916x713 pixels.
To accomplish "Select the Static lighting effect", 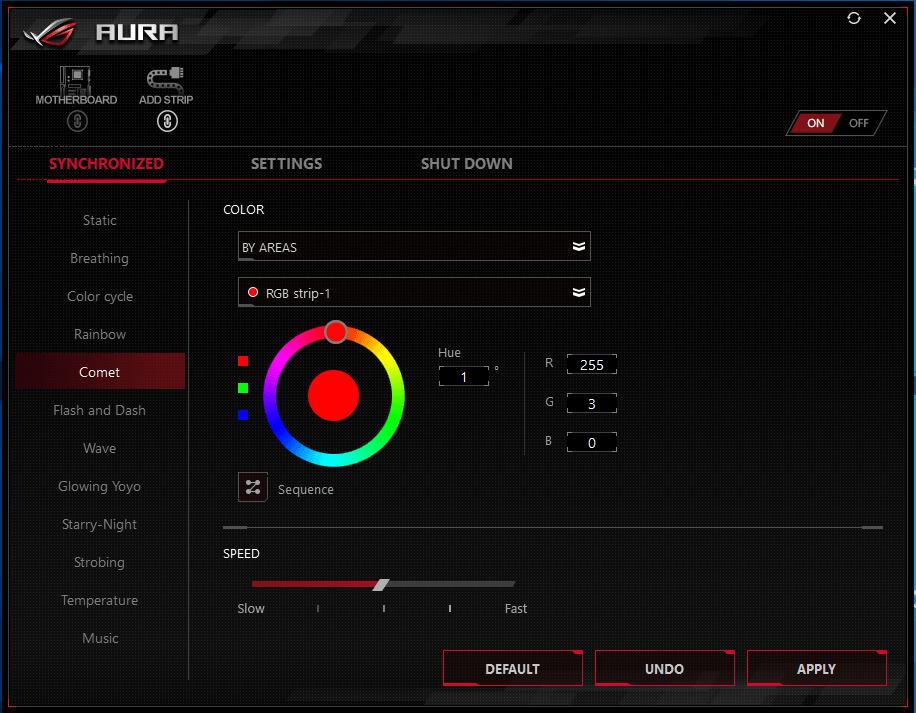I will coord(100,220).
